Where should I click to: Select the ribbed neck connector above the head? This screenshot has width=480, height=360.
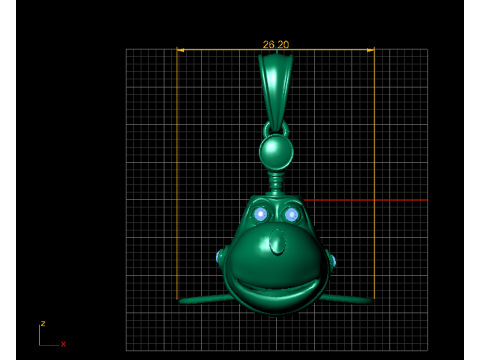276,182
